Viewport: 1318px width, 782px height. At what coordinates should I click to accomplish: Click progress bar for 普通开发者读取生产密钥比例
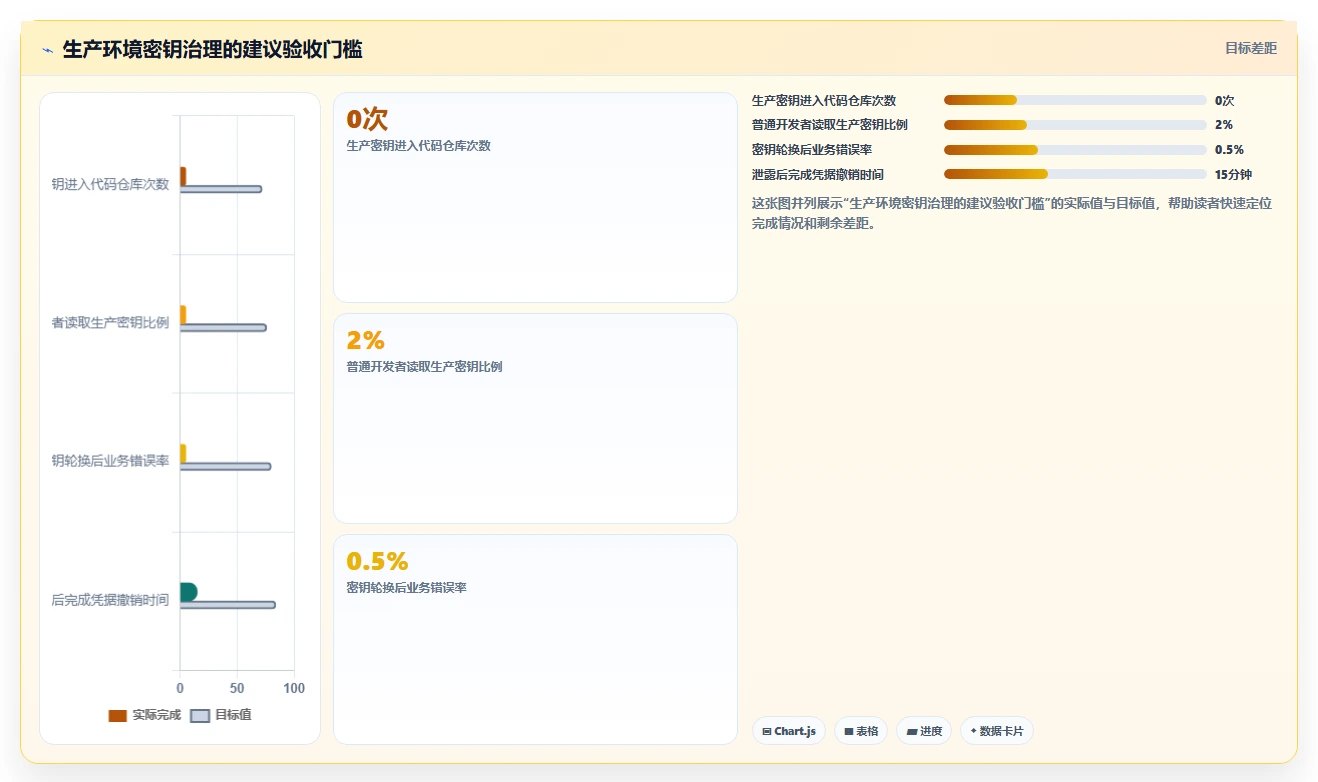(1075, 125)
